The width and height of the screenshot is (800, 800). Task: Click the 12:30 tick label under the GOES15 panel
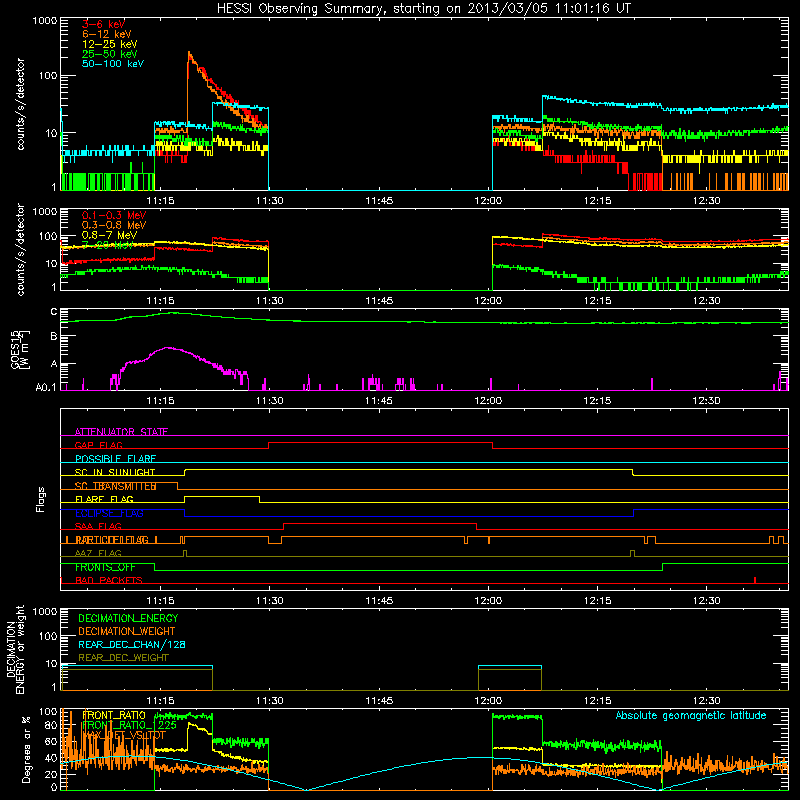coord(707,401)
